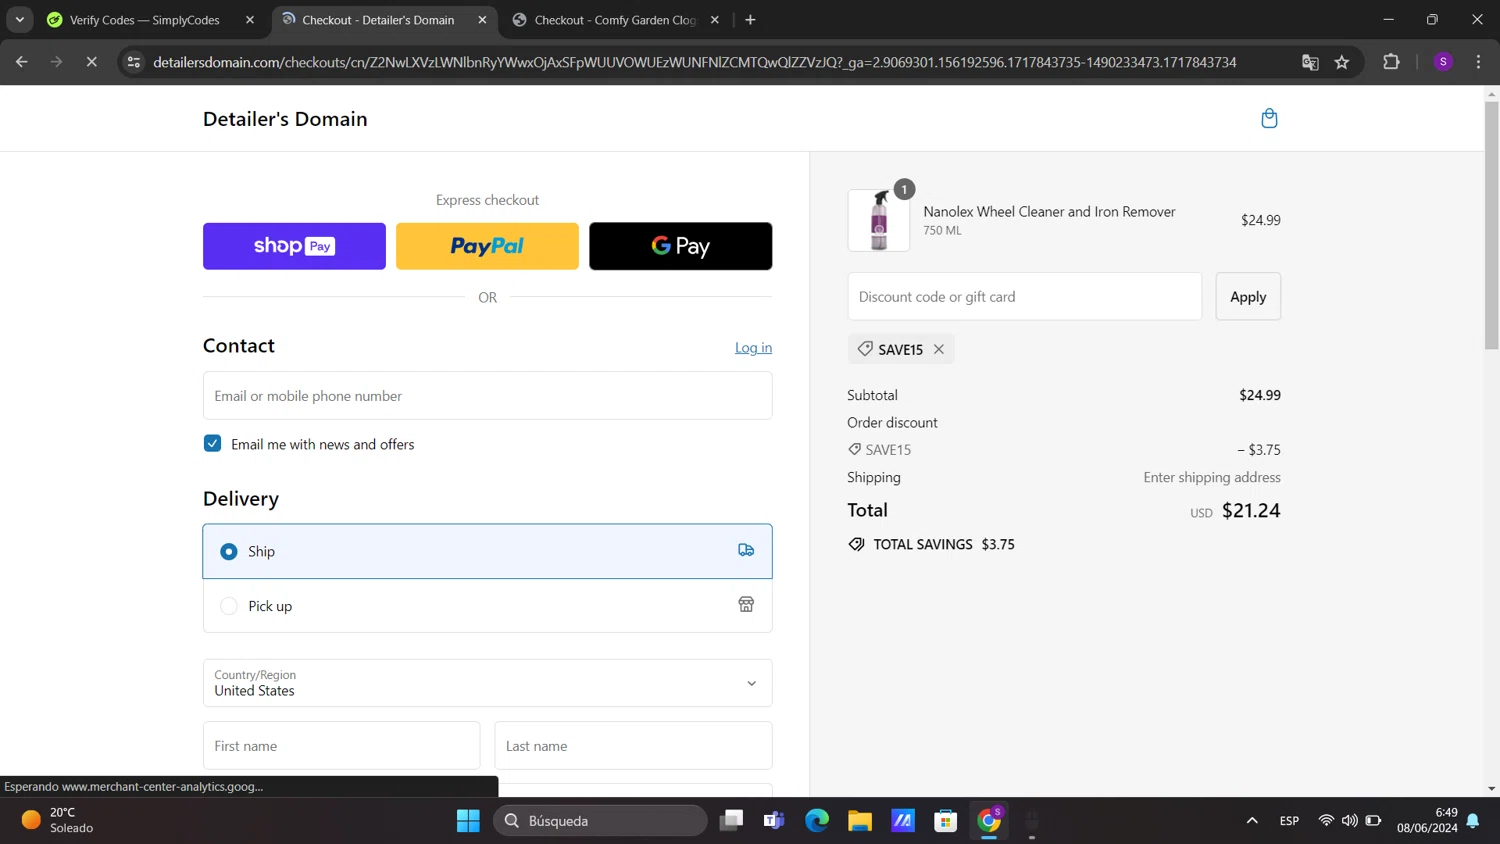The height and width of the screenshot is (844, 1500).
Task: Click the Nanolex Wheel Cleaner product thumbnail
Action: pos(879,220)
